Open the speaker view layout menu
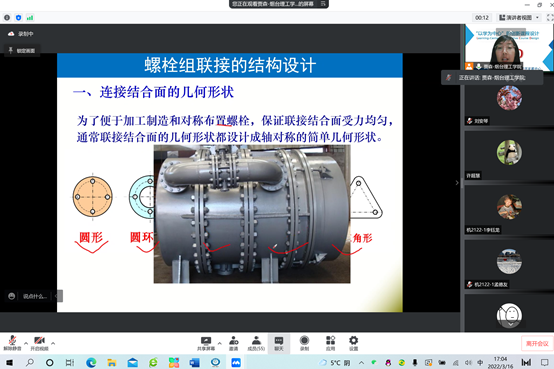Viewport: 554px width, 369px height. [x=519, y=17]
